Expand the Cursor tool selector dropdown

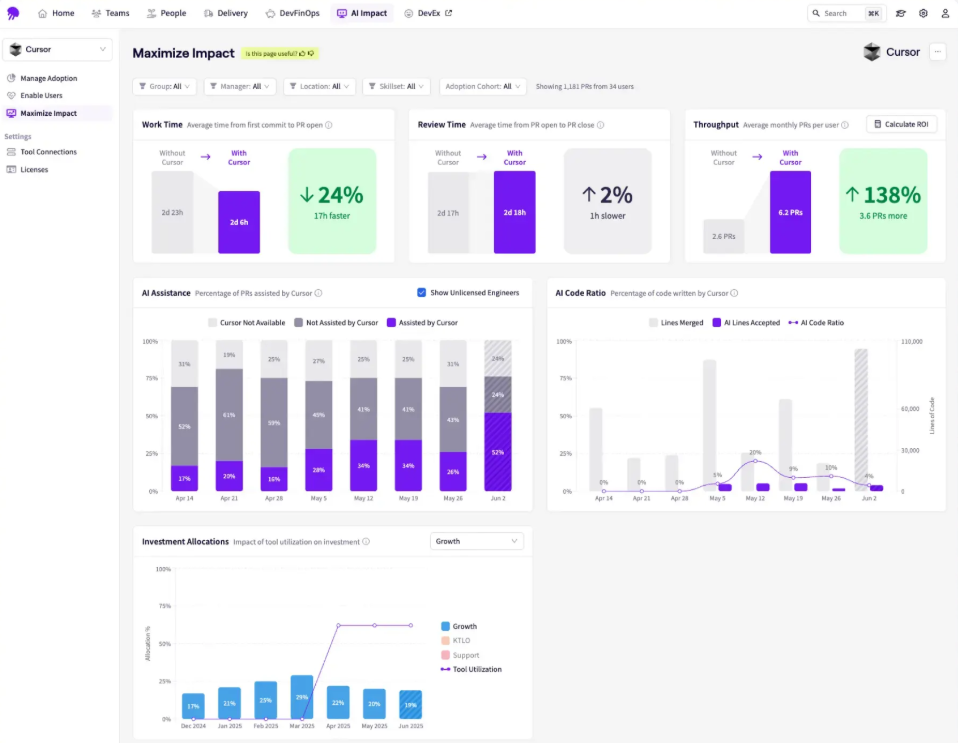pos(58,49)
